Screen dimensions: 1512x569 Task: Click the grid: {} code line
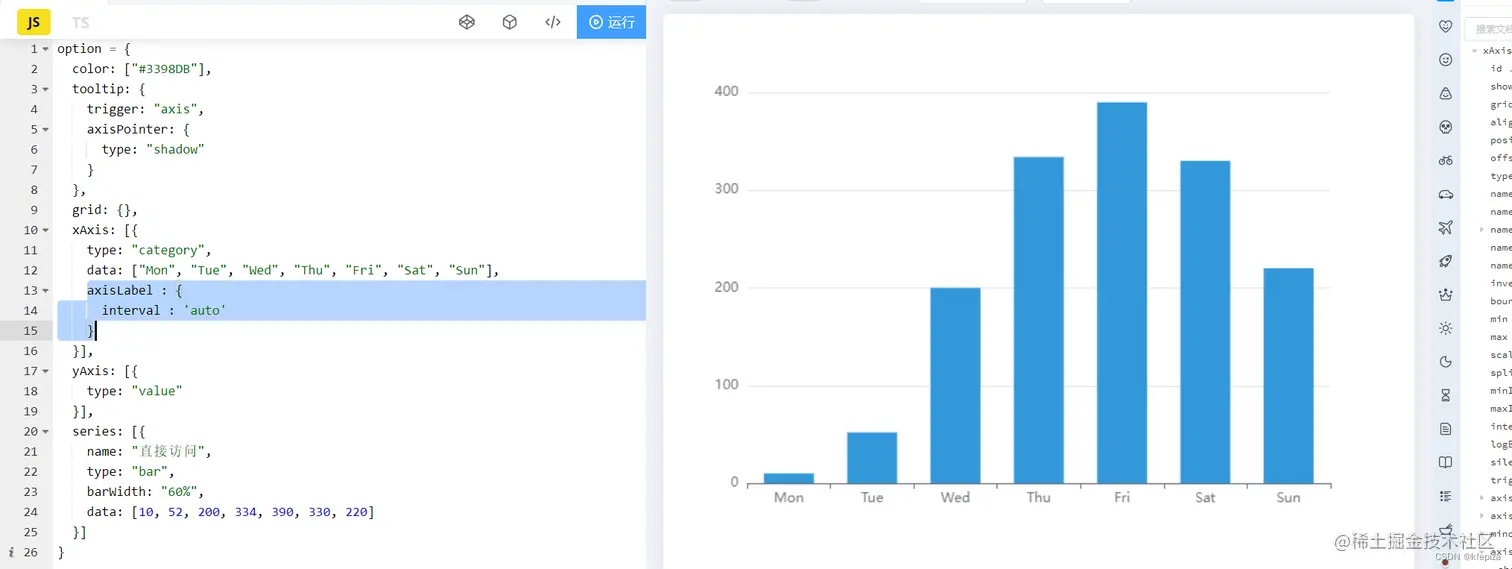[105, 210]
